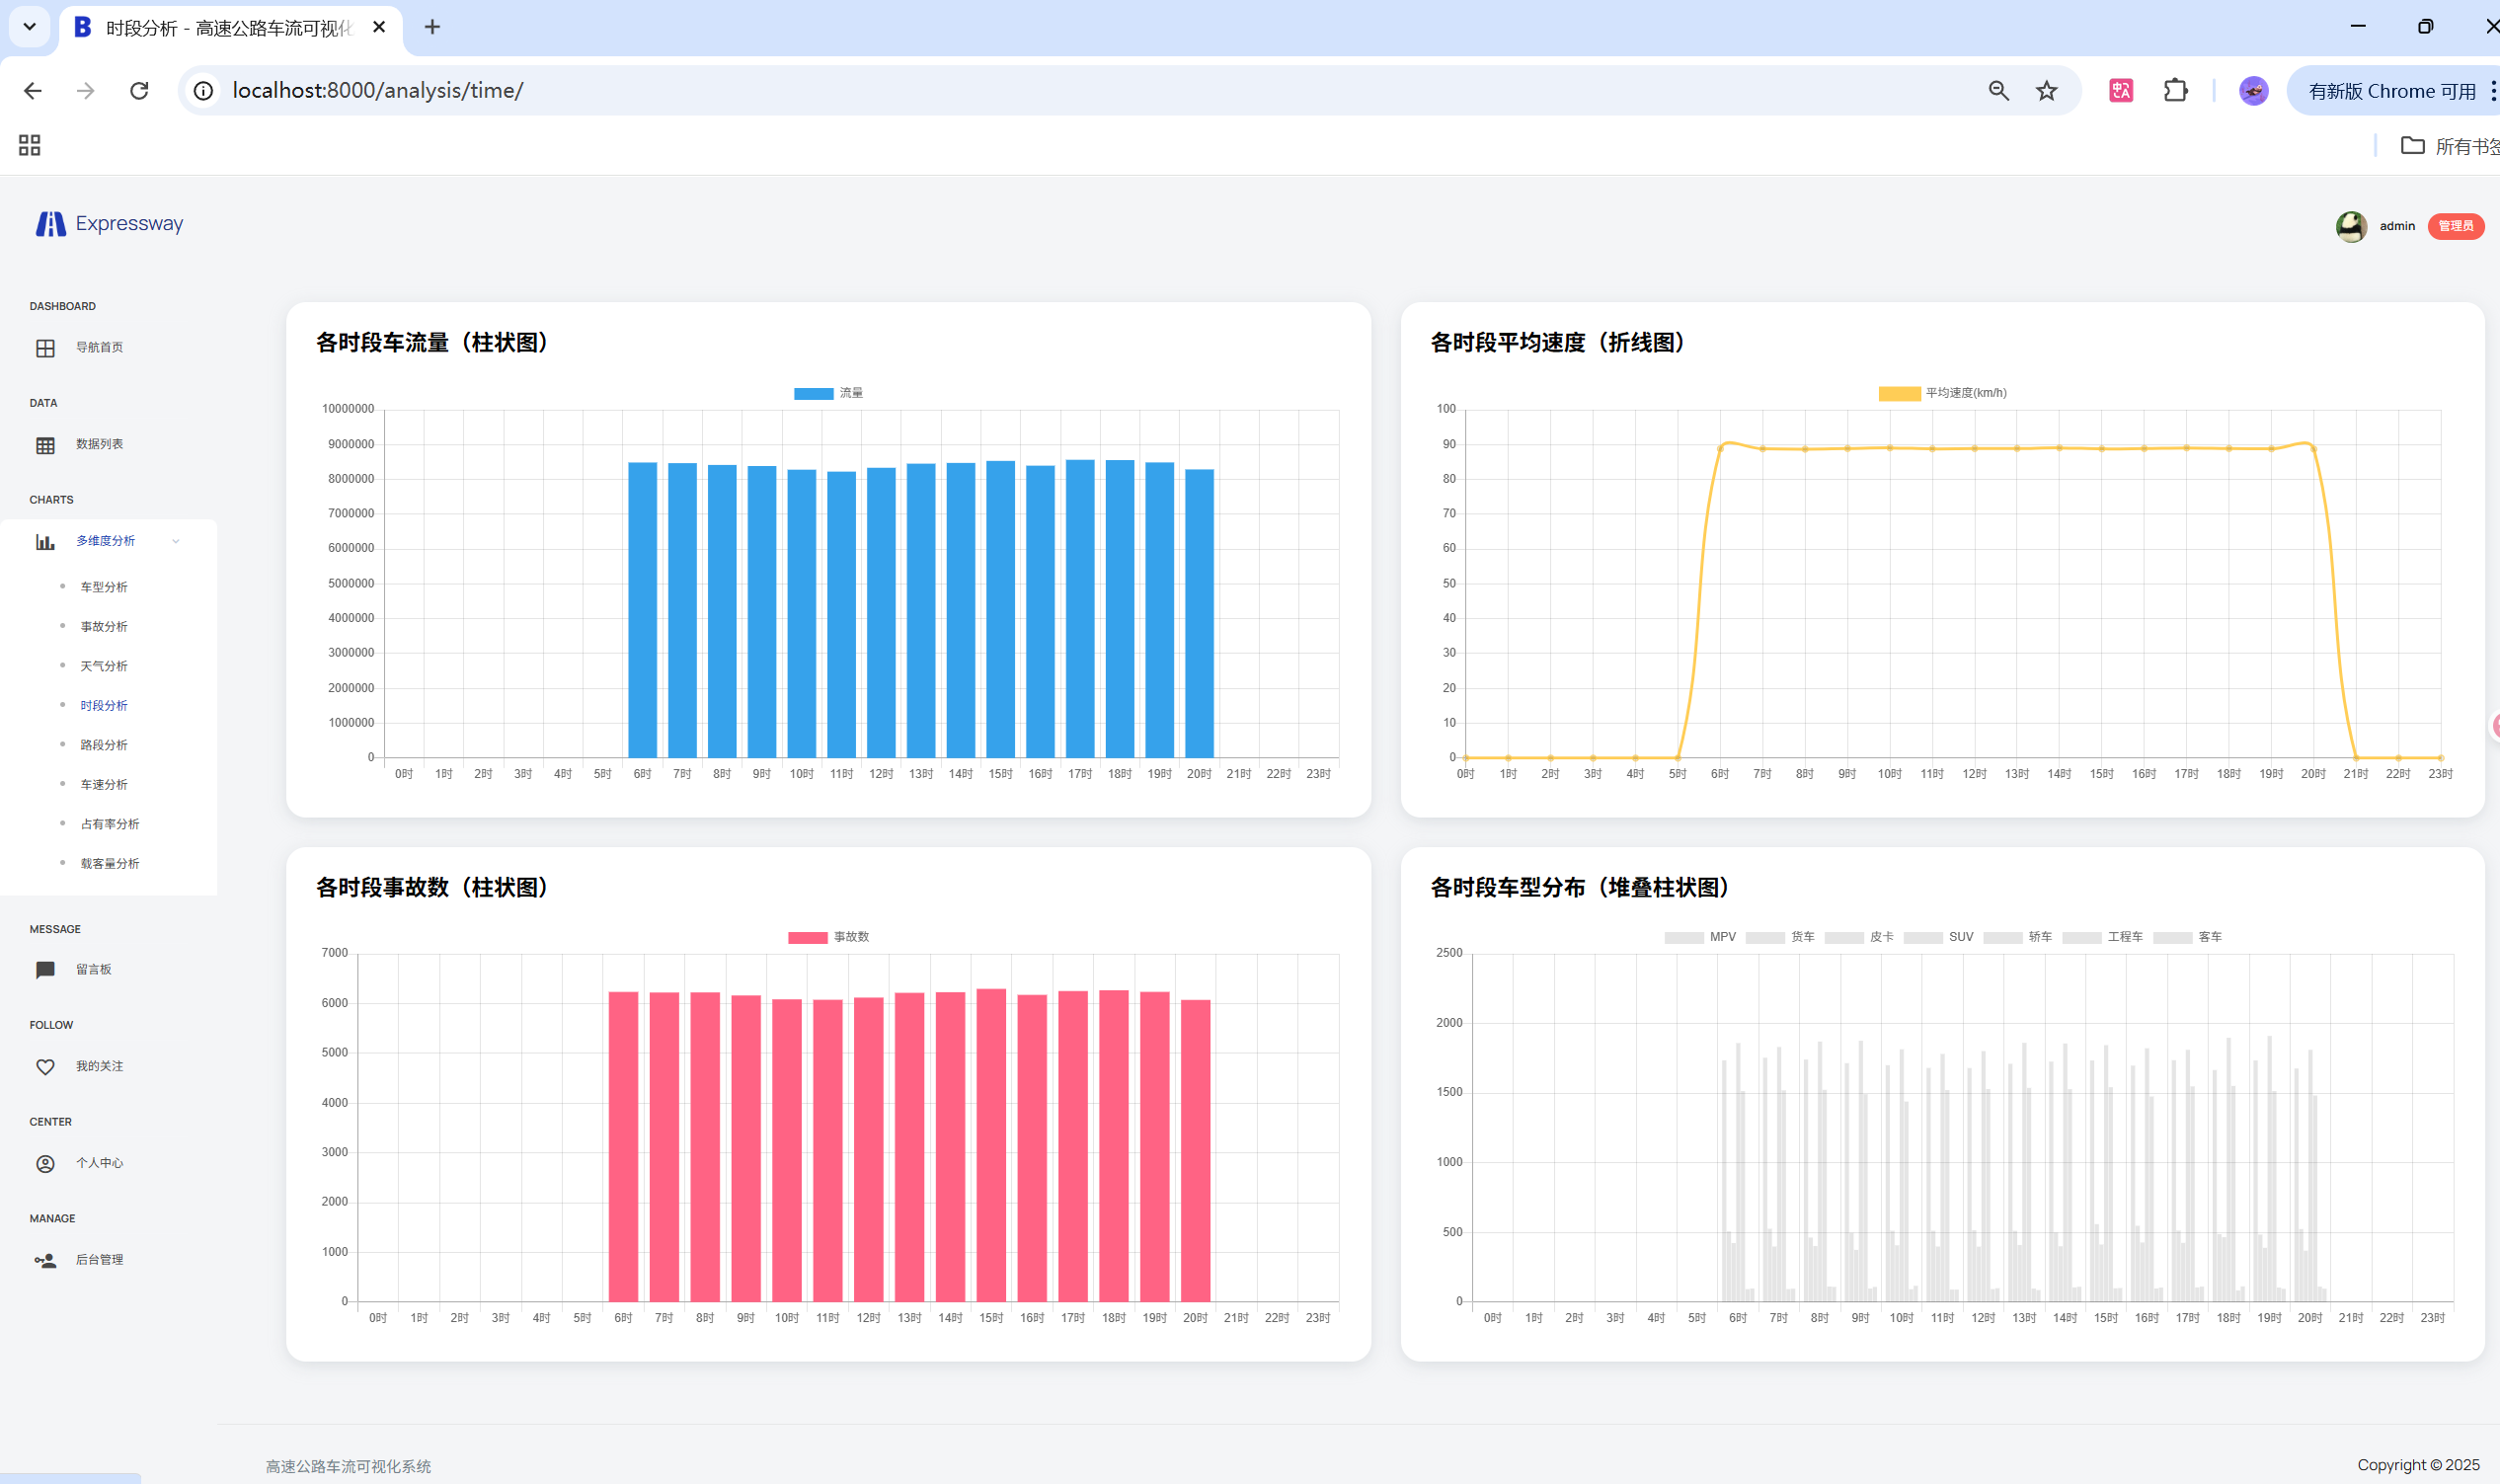The image size is (2500, 1484).
Task: Click the 有新版 Chrome 可用 button
Action: [x=2391, y=91]
